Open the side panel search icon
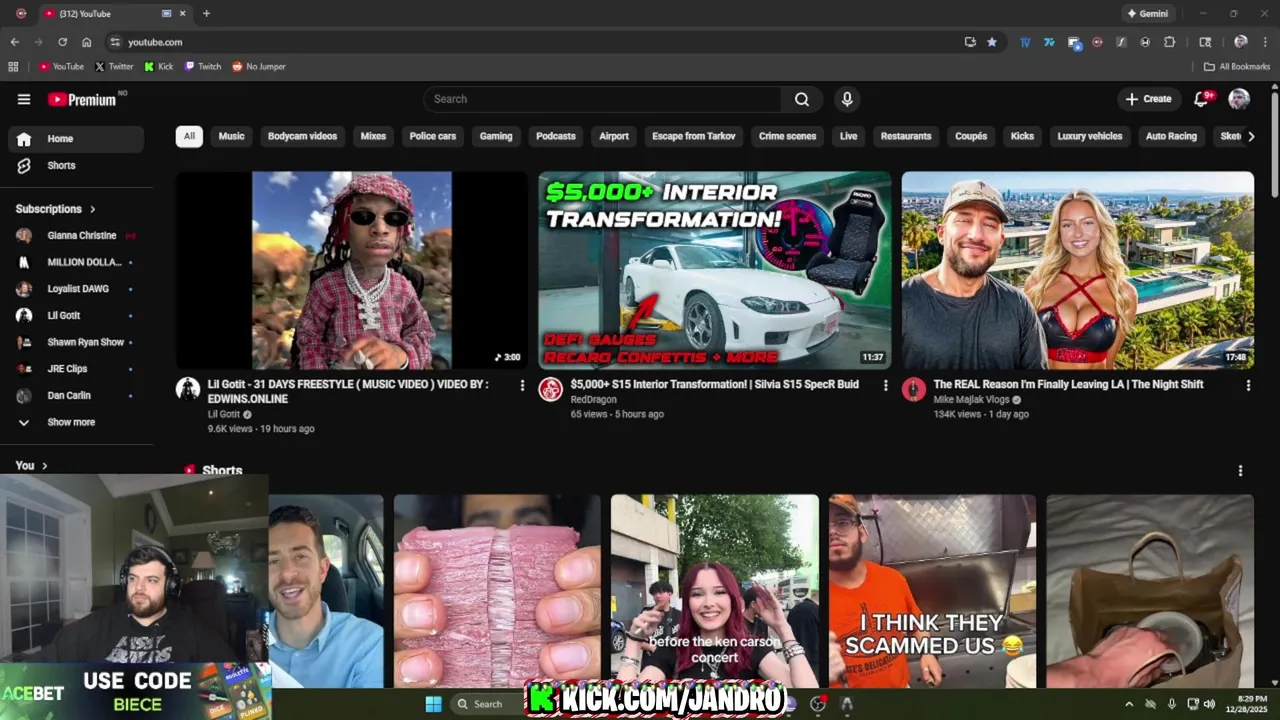1280x720 pixels. click(1205, 42)
